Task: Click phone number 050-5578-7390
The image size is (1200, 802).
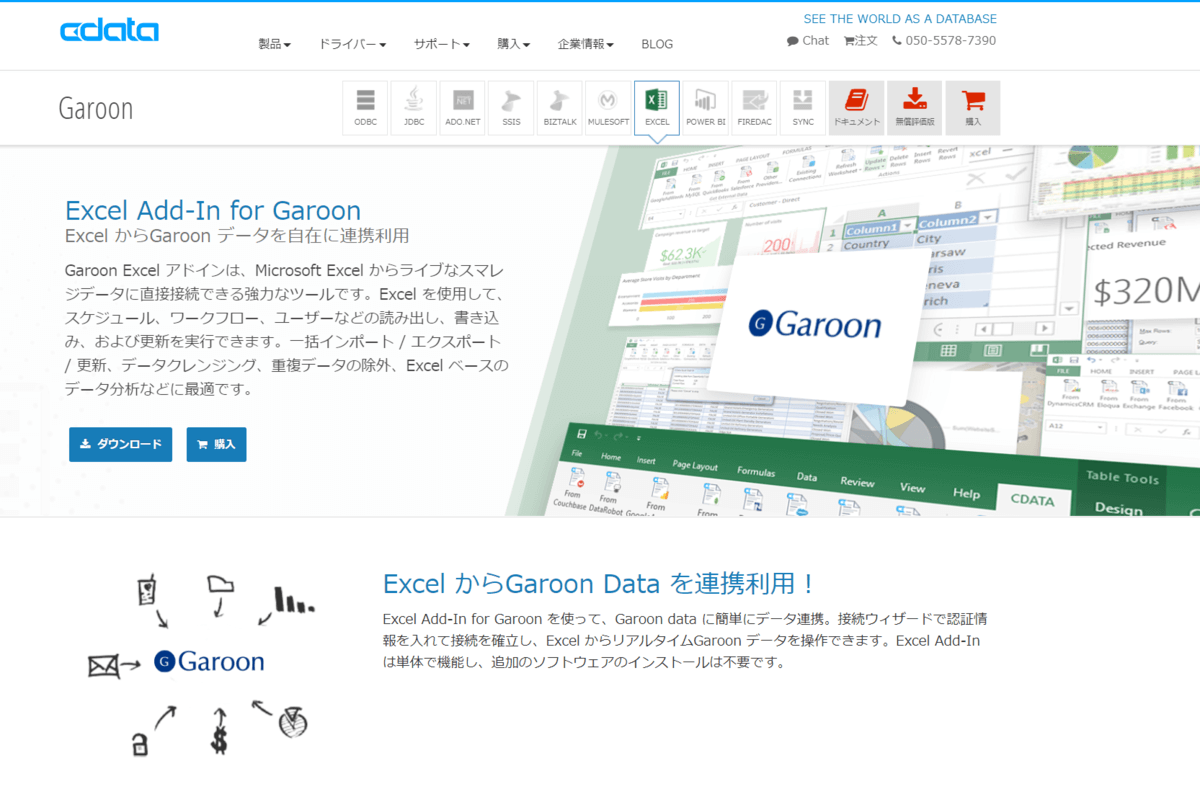Action: [x=943, y=41]
